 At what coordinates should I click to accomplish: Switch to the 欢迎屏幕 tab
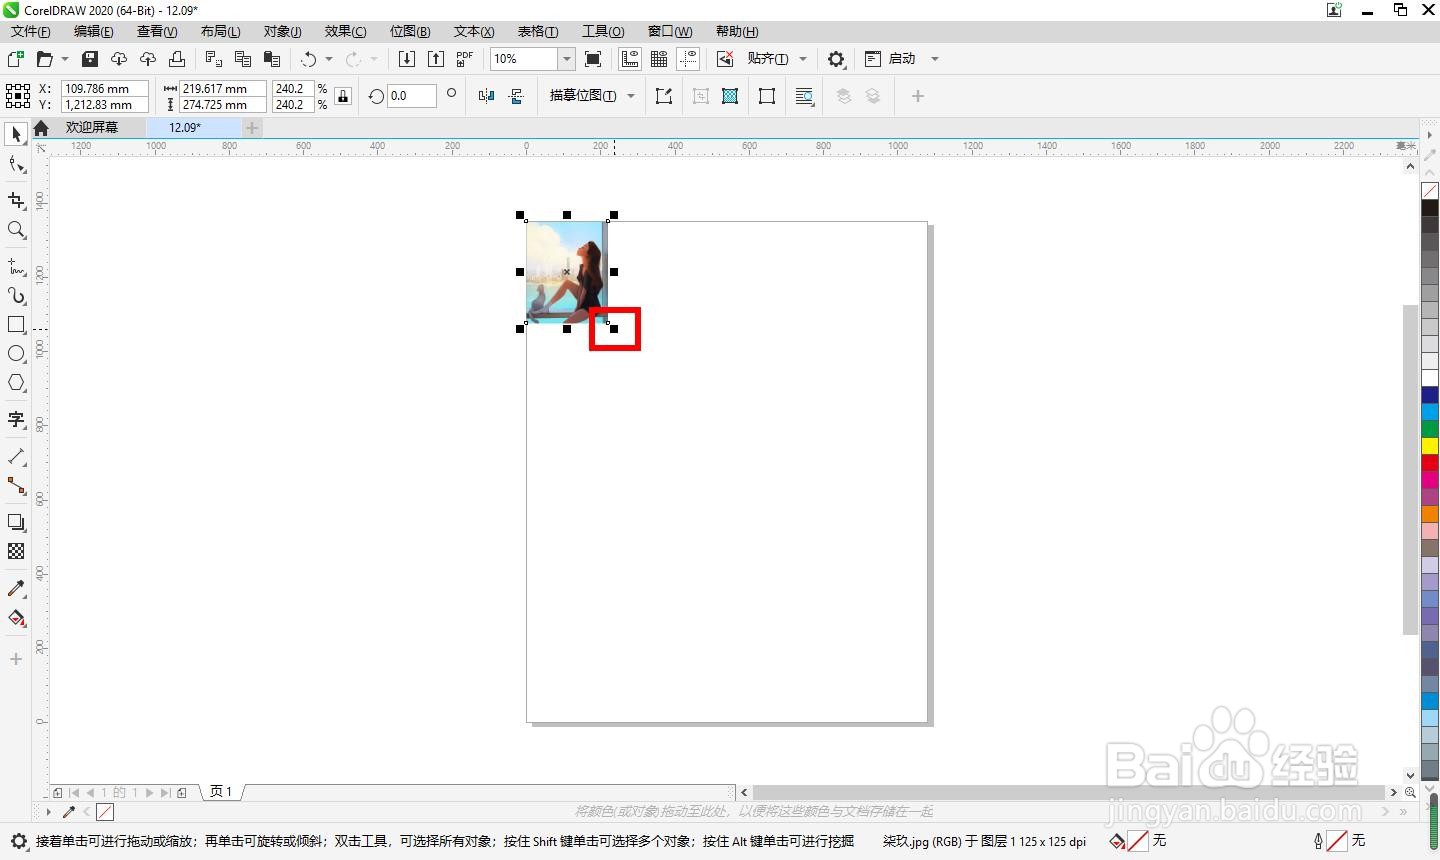[92, 128]
